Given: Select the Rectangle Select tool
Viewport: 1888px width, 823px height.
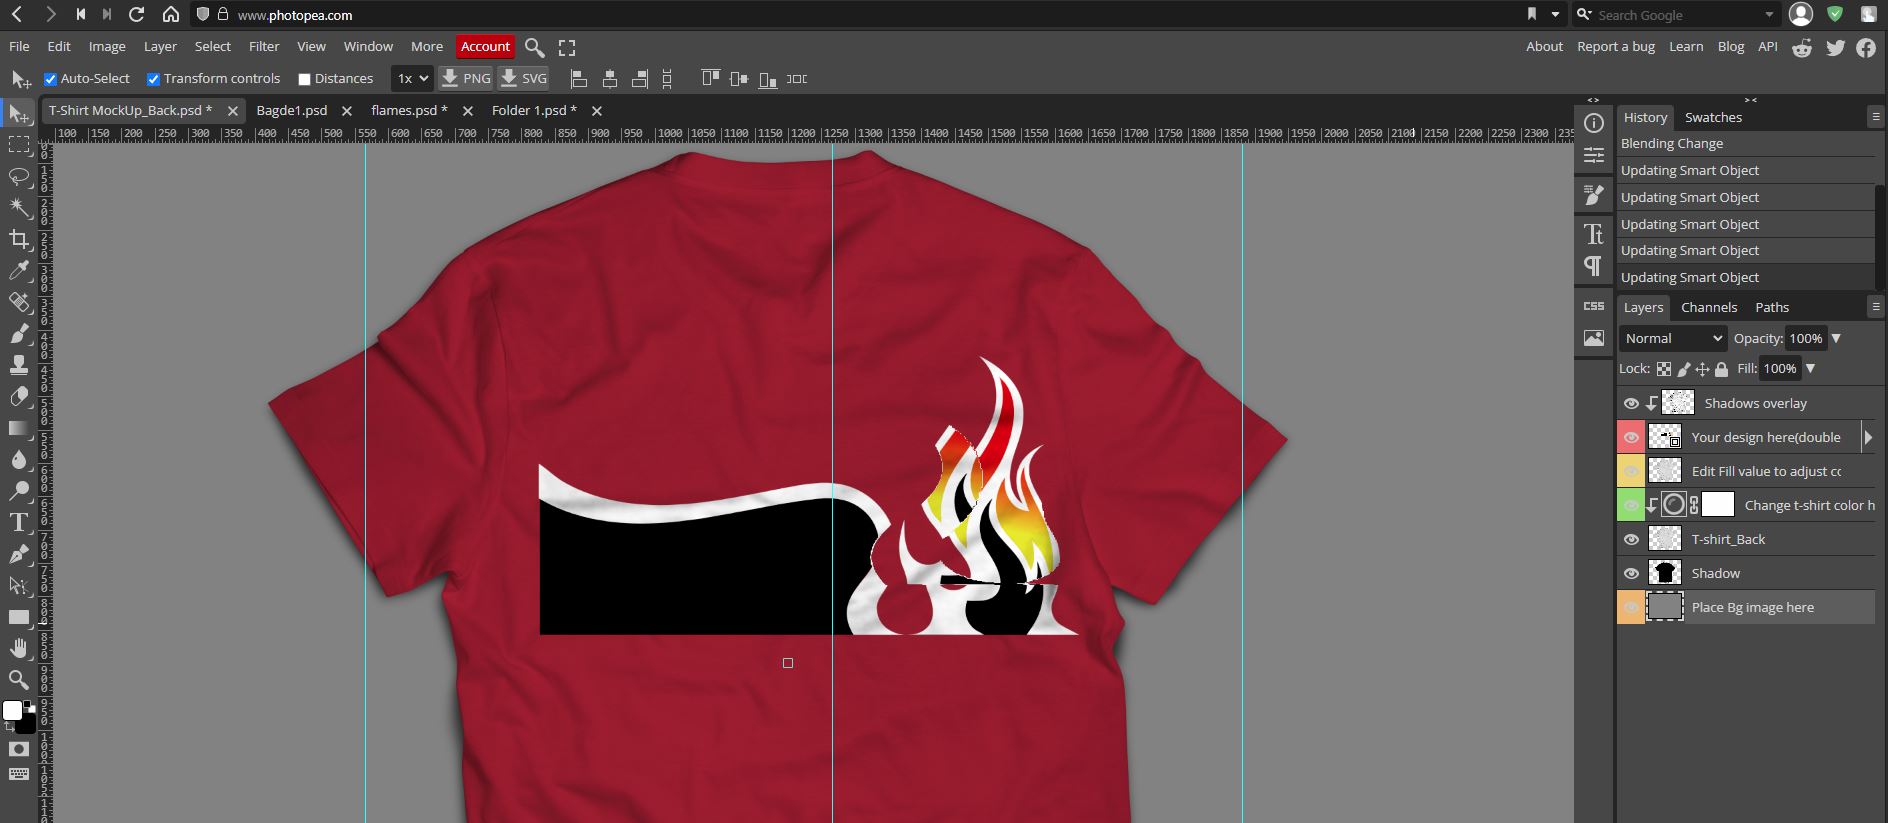Looking at the screenshot, I should [x=19, y=144].
